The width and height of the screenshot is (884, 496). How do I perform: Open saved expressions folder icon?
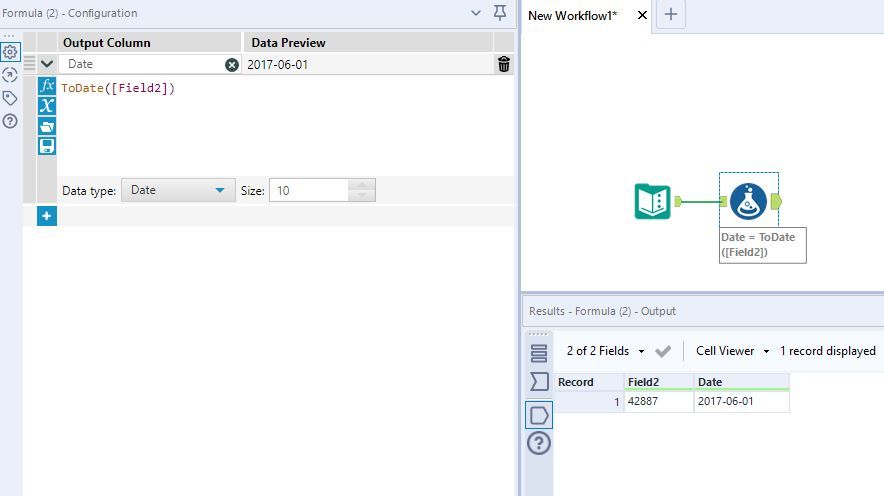click(x=47, y=126)
